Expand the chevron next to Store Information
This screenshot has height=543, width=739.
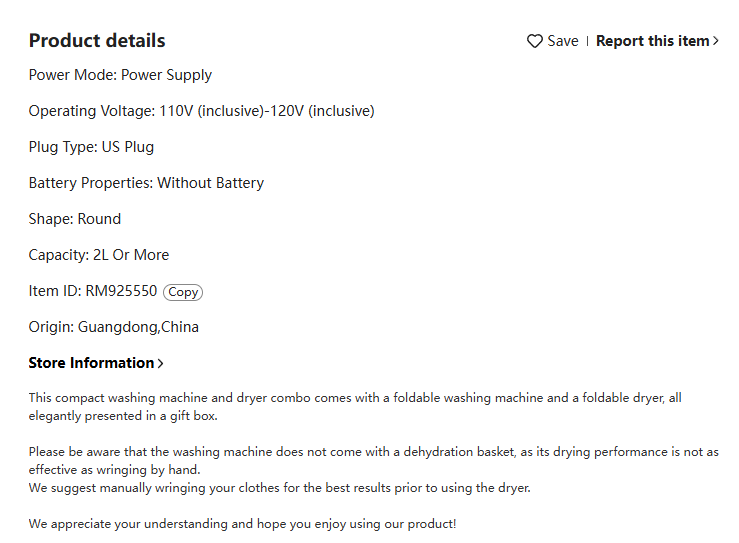[x=160, y=363]
